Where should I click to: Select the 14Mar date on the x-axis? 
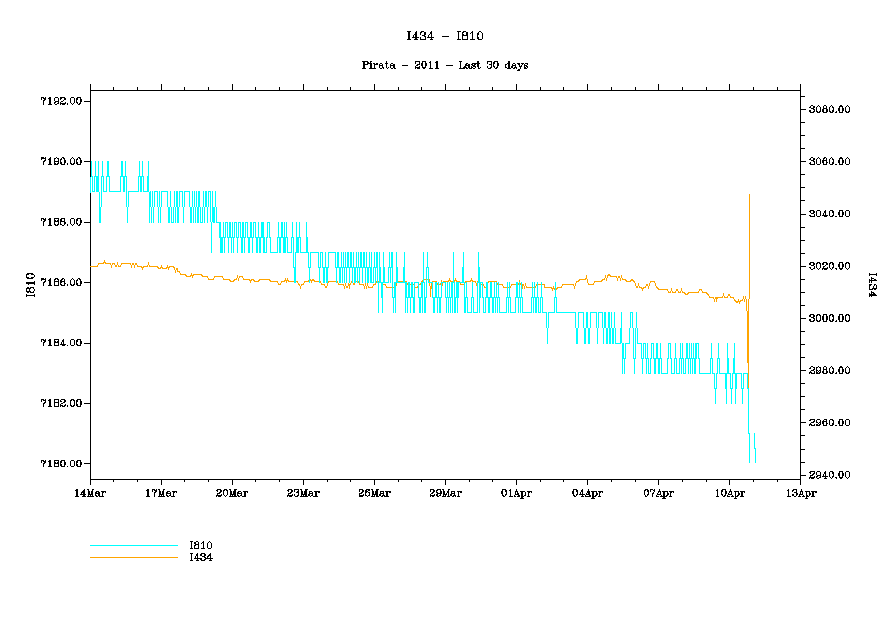(90, 493)
